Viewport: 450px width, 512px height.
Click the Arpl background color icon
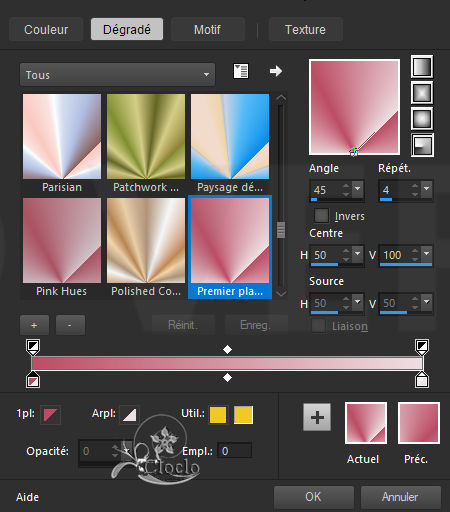[129, 415]
